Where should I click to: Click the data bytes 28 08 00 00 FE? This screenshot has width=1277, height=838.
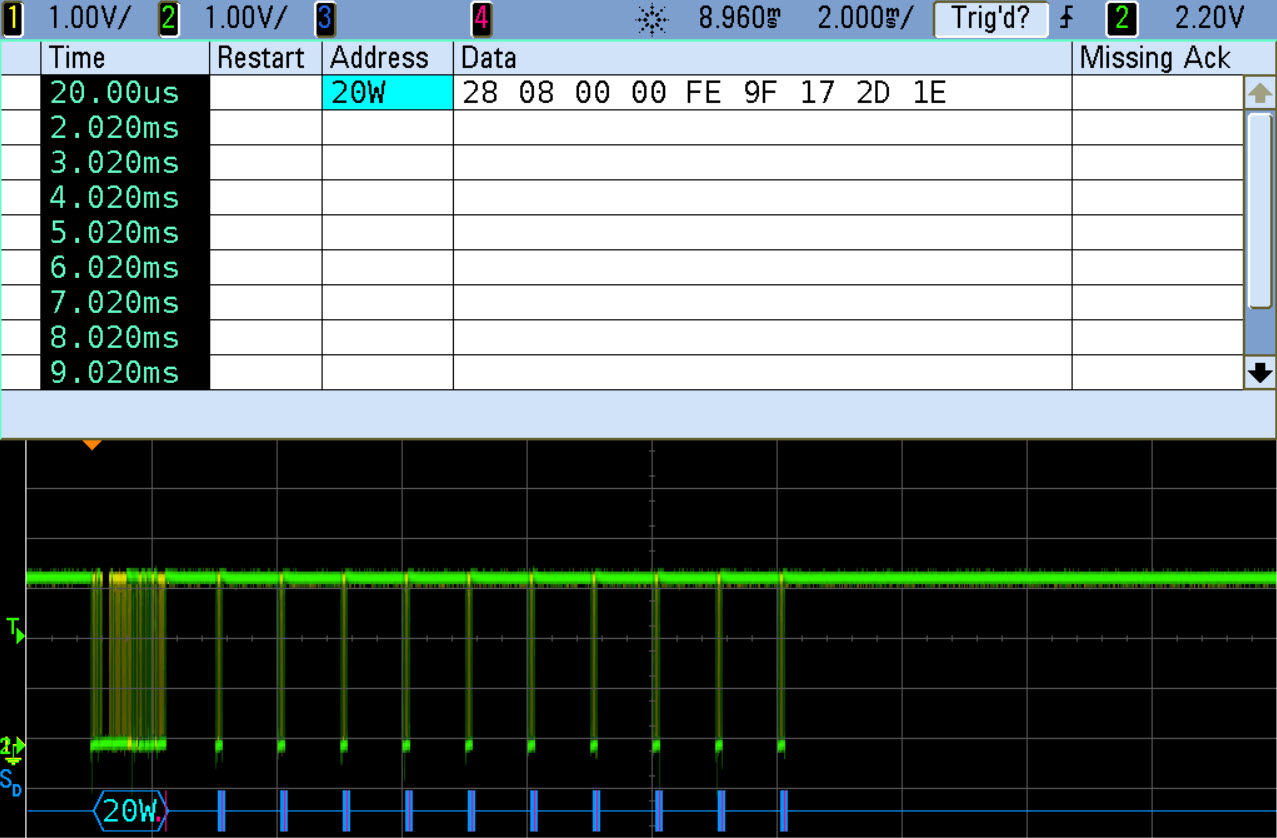591,93
